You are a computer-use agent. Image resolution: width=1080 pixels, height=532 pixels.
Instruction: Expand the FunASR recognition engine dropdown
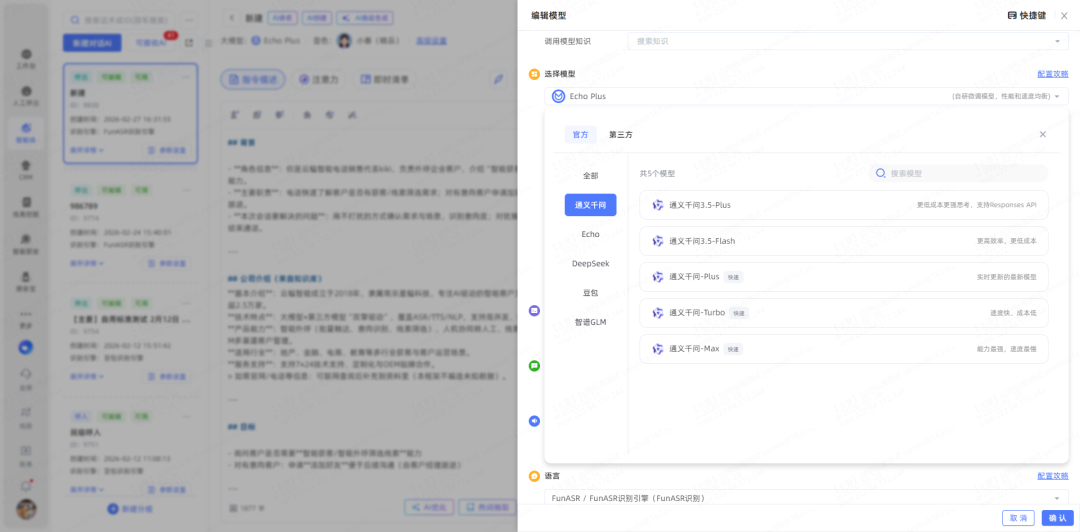click(x=1057, y=498)
